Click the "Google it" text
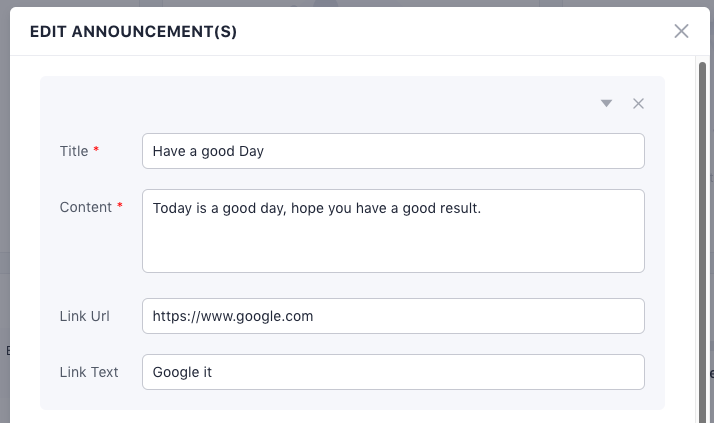Screen dimensions: 714x423 [x=183, y=372]
